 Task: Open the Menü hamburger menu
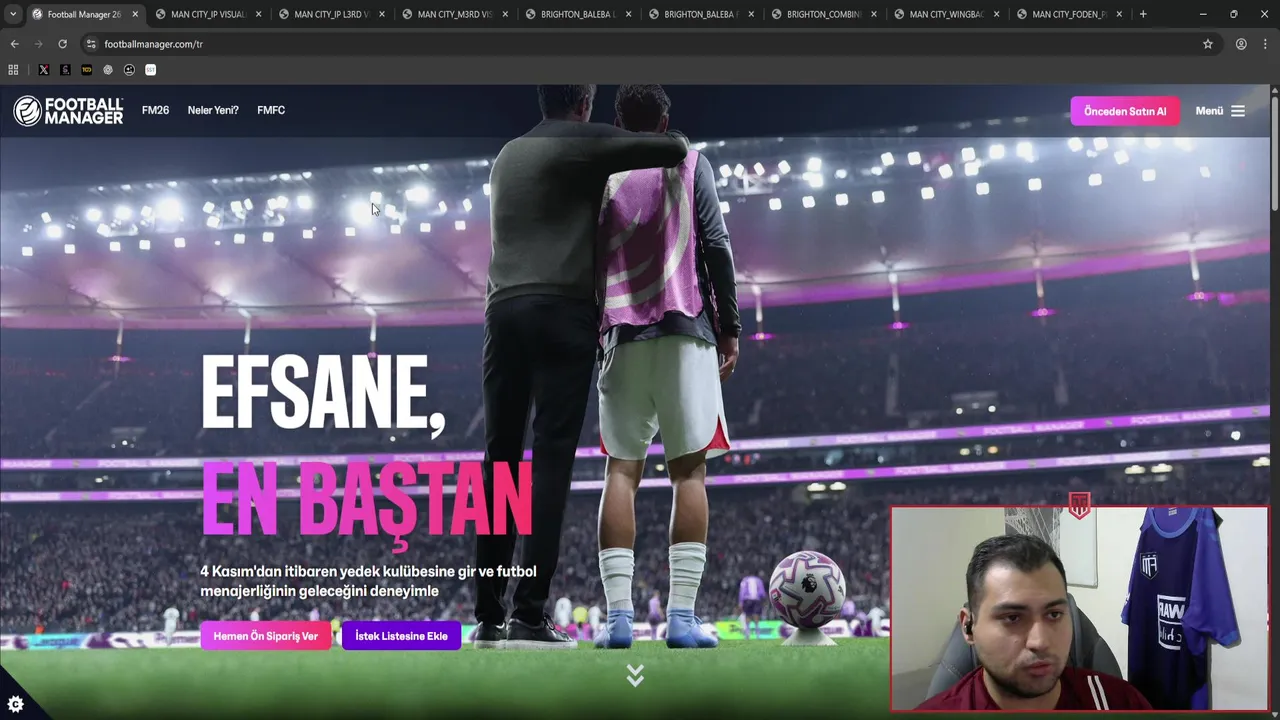coord(1220,111)
